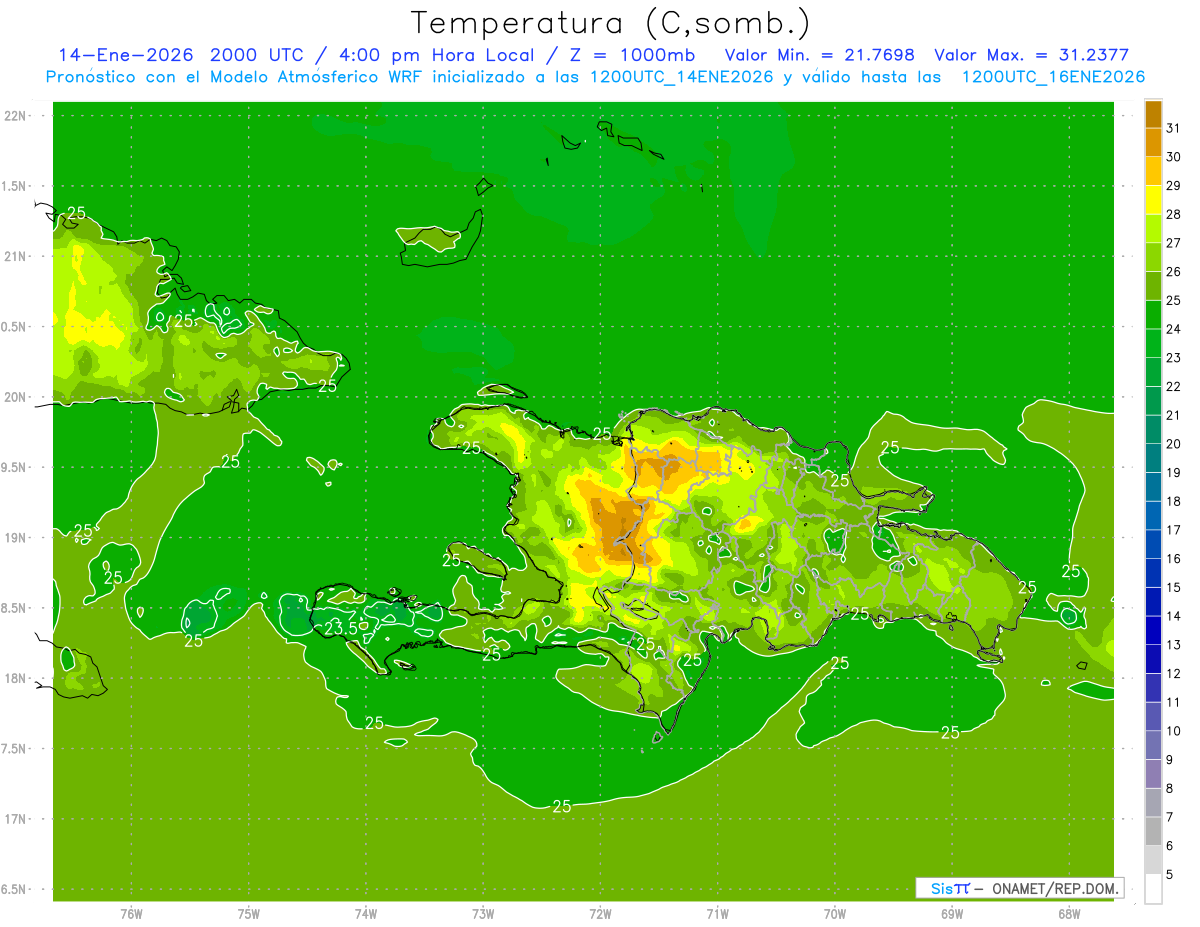This screenshot has width=1200, height=927.
Task: Click the '11' label on the color scale
Action: tap(1174, 702)
